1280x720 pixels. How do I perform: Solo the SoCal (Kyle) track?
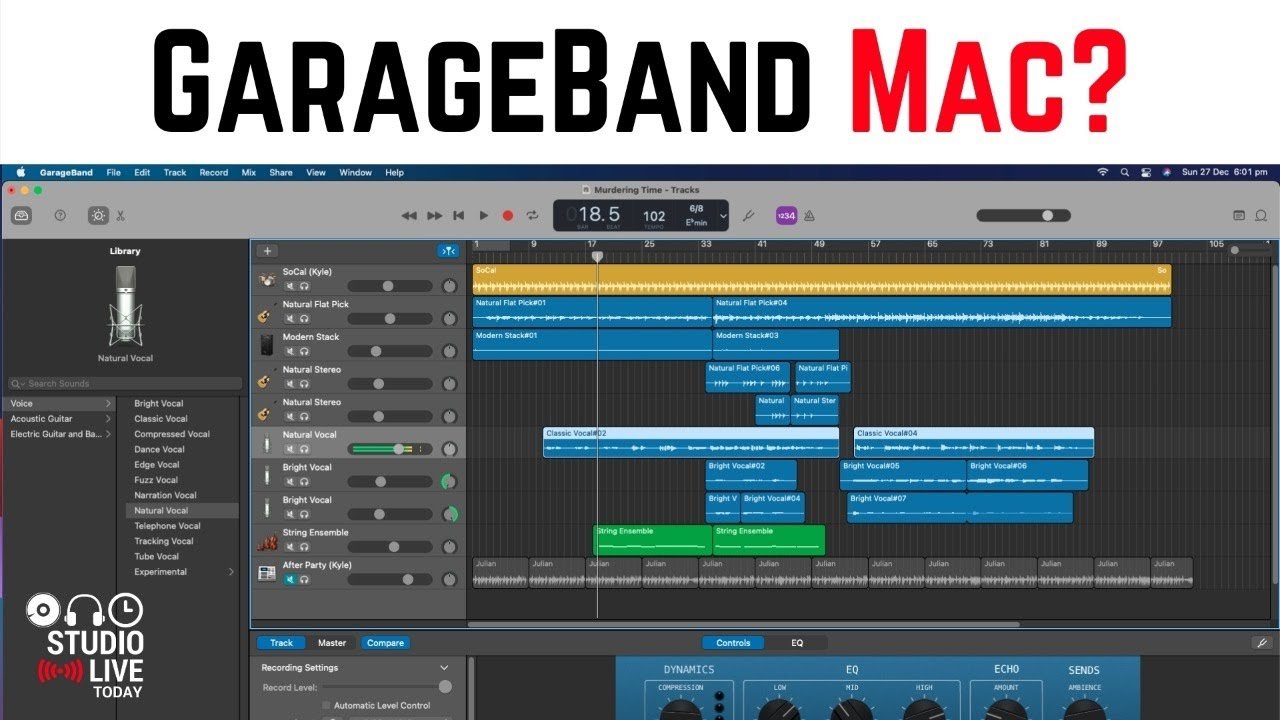[x=304, y=286]
